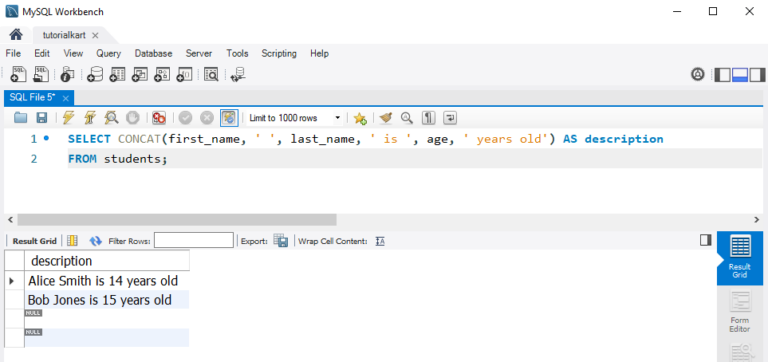Viewport: 768px width, 362px height.
Task: Go to the Home tab icon
Action: coord(16,35)
